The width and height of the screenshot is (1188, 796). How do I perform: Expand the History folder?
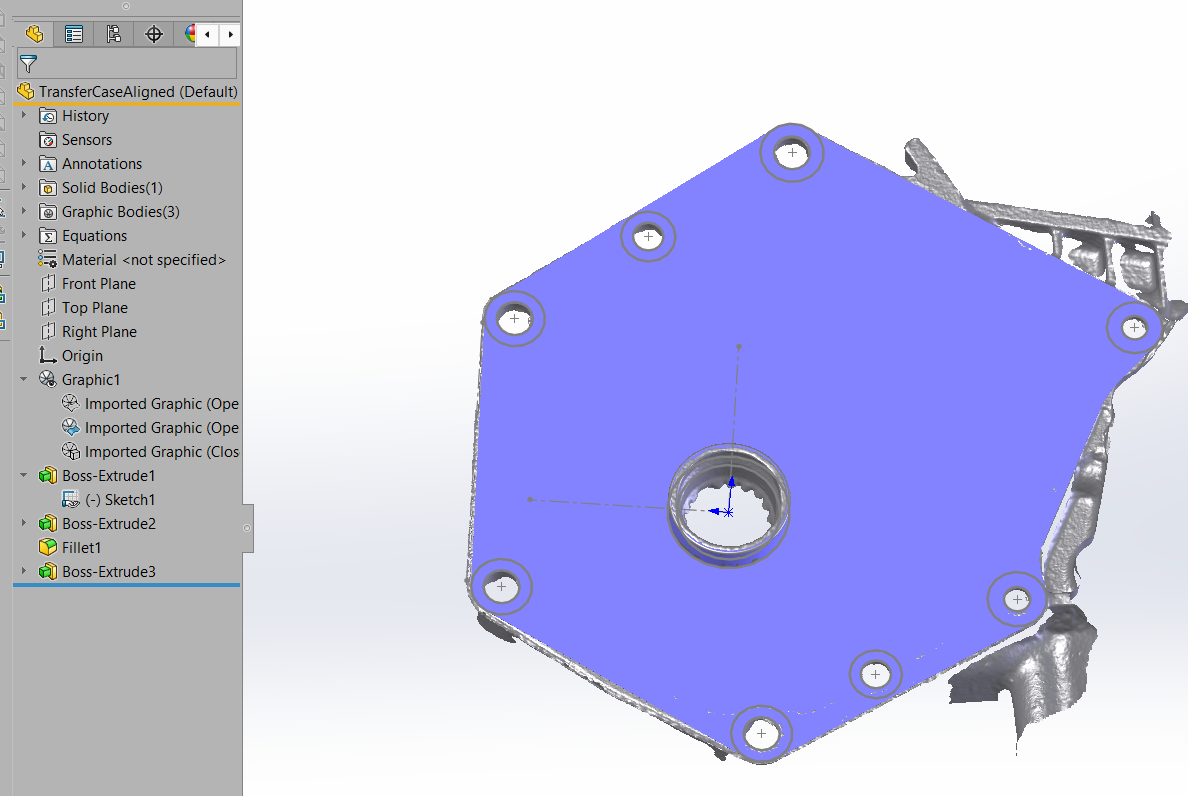(24, 116)
